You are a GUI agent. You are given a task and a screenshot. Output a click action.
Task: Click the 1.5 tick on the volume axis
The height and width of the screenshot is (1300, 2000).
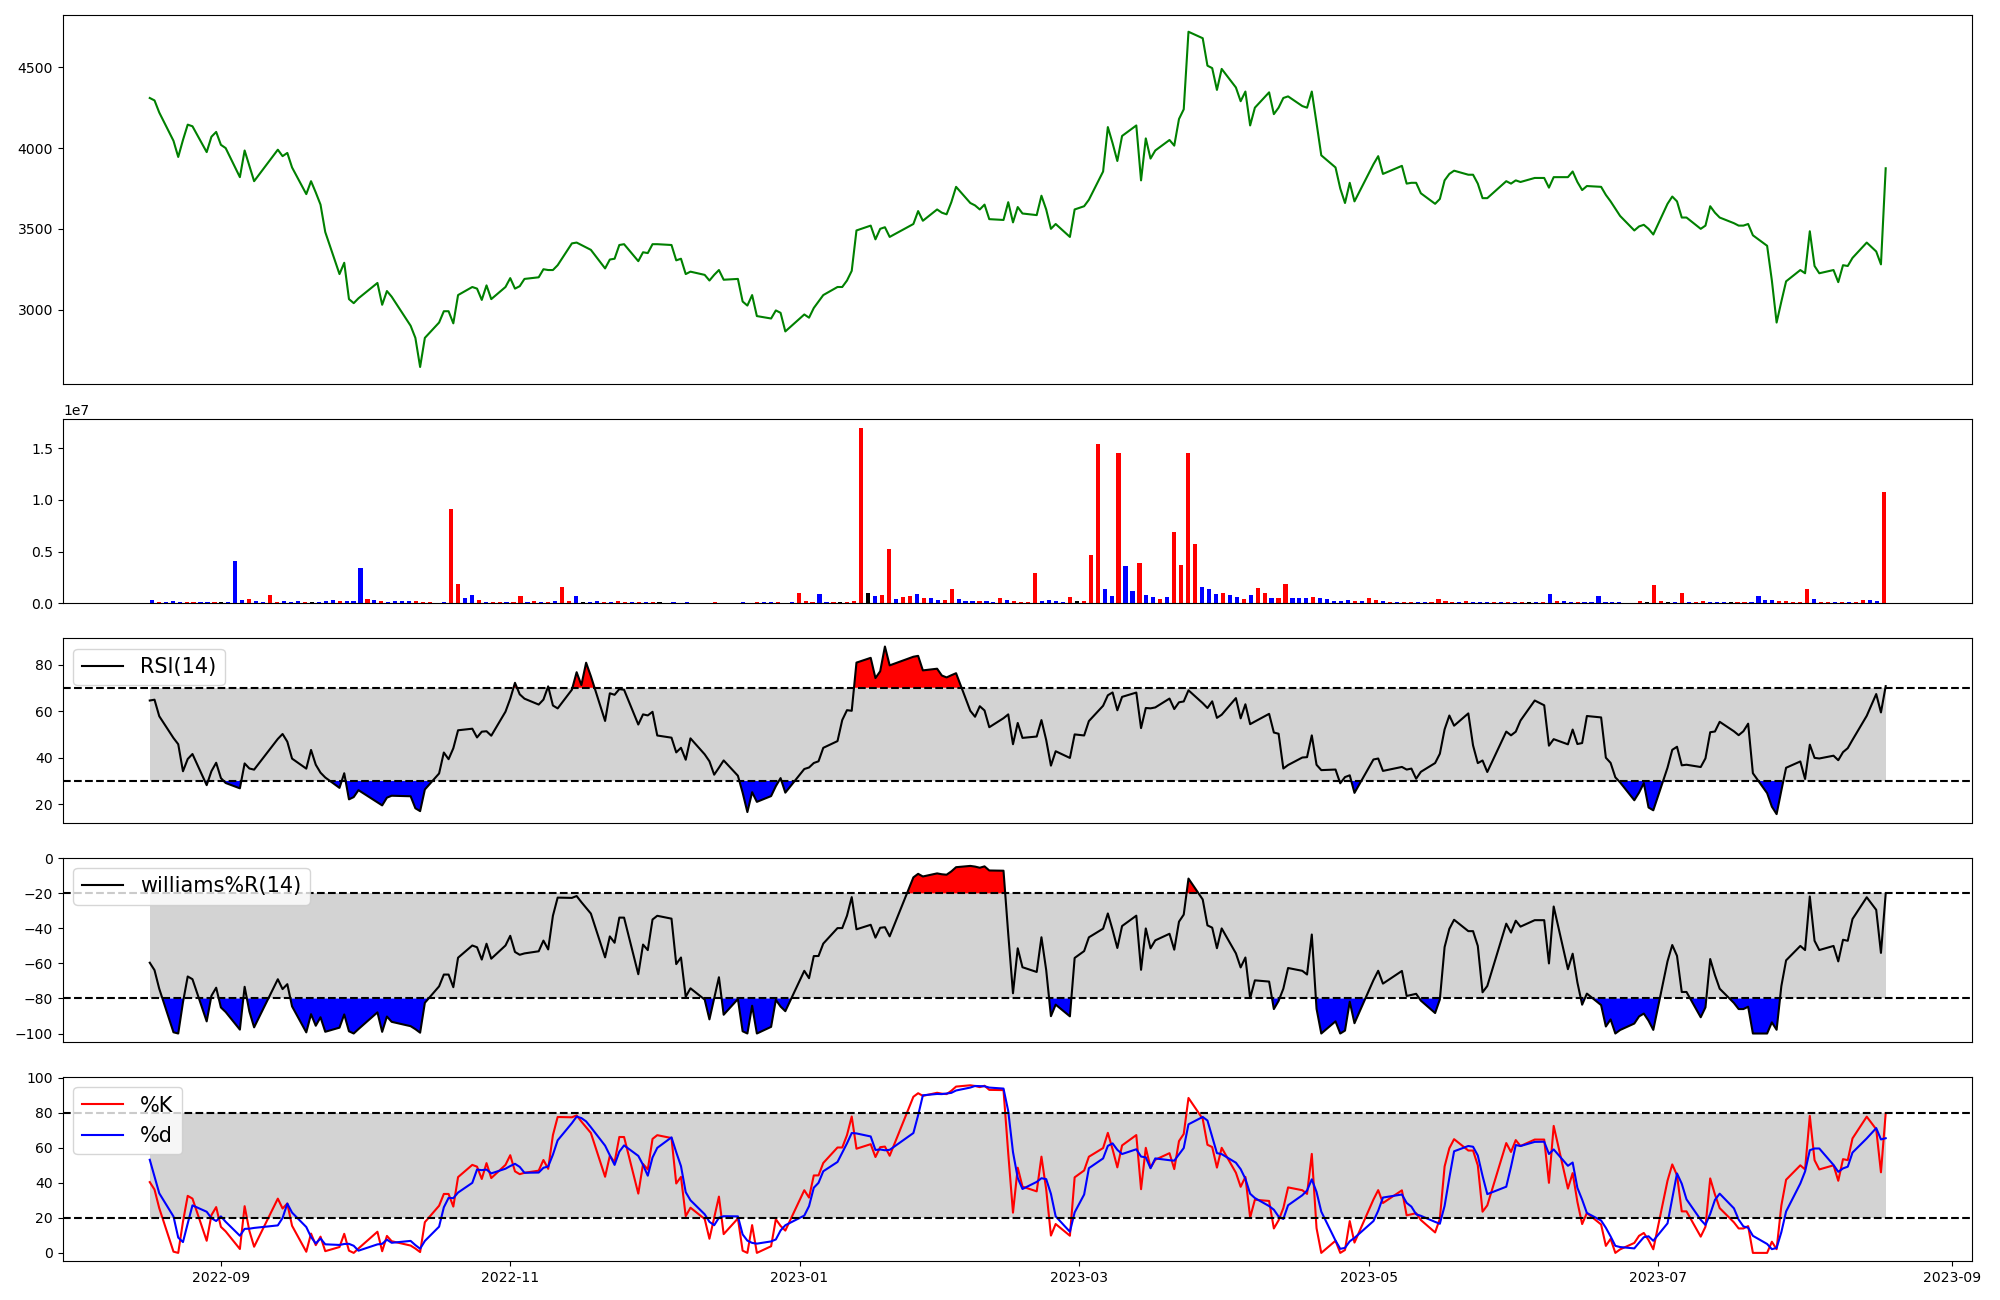point(44,449)
